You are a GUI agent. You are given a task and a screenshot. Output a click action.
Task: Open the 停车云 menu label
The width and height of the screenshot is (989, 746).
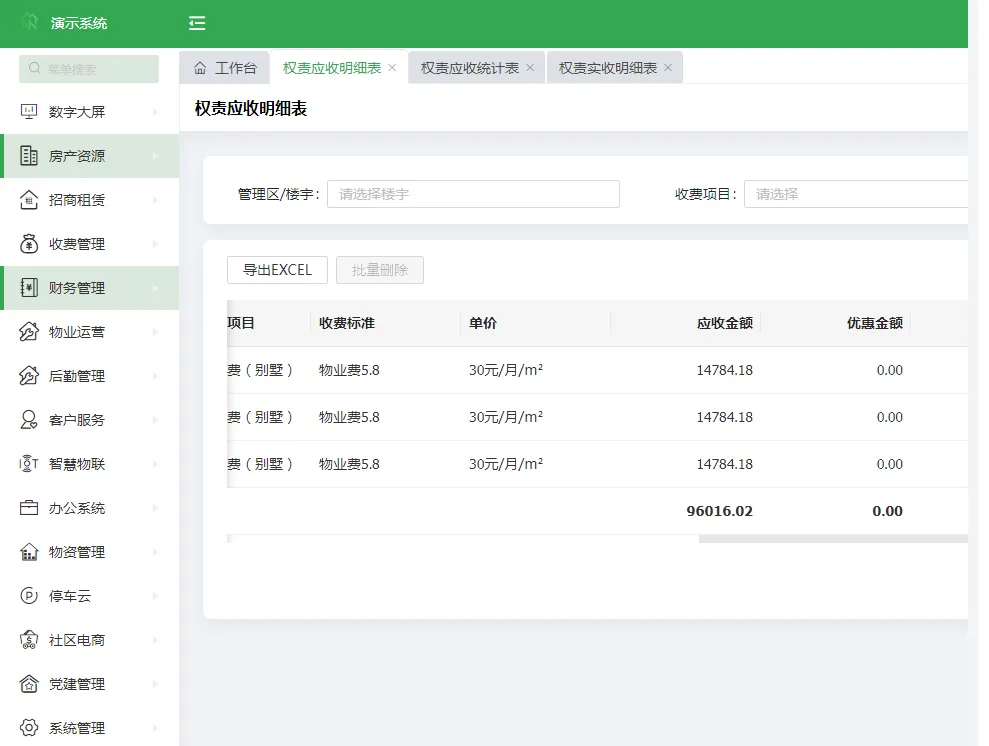coord(70,596)
